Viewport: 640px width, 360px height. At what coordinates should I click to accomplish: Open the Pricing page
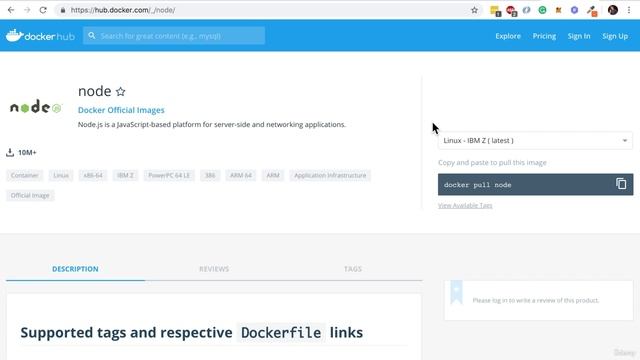(x=544, y=36)
